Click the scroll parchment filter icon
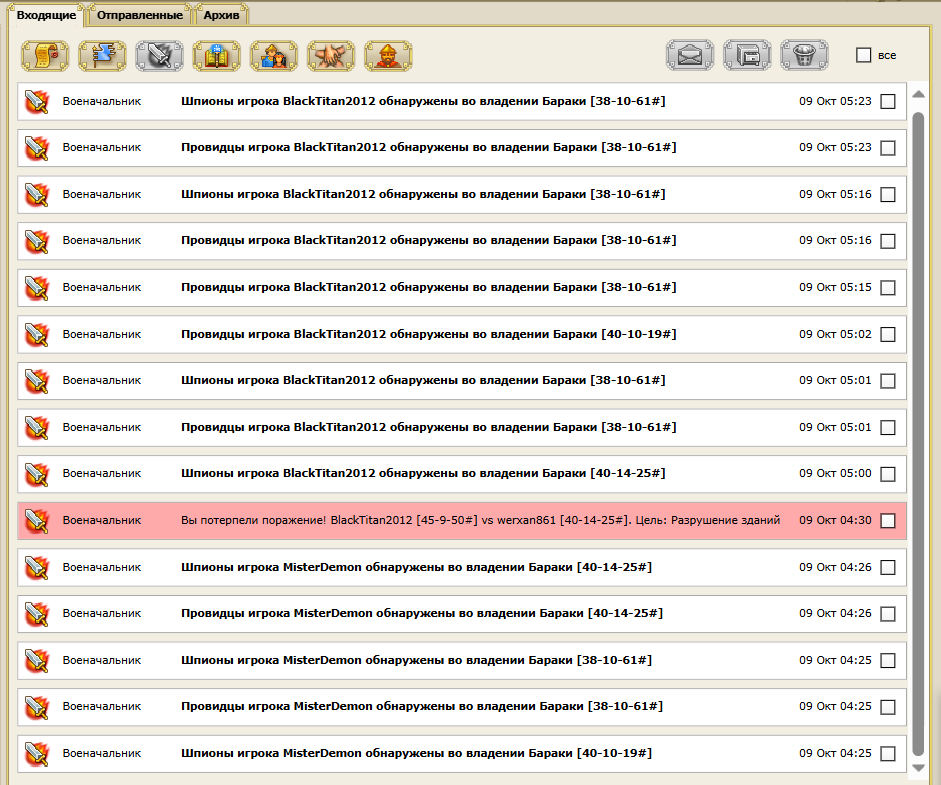The width and height of the screenshot is (941, 785). [45, 55]
